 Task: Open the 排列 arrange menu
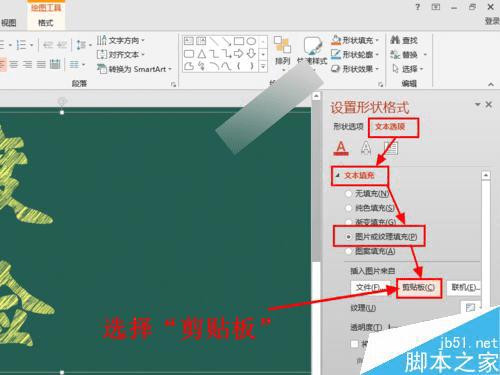[x=283, y=53]
